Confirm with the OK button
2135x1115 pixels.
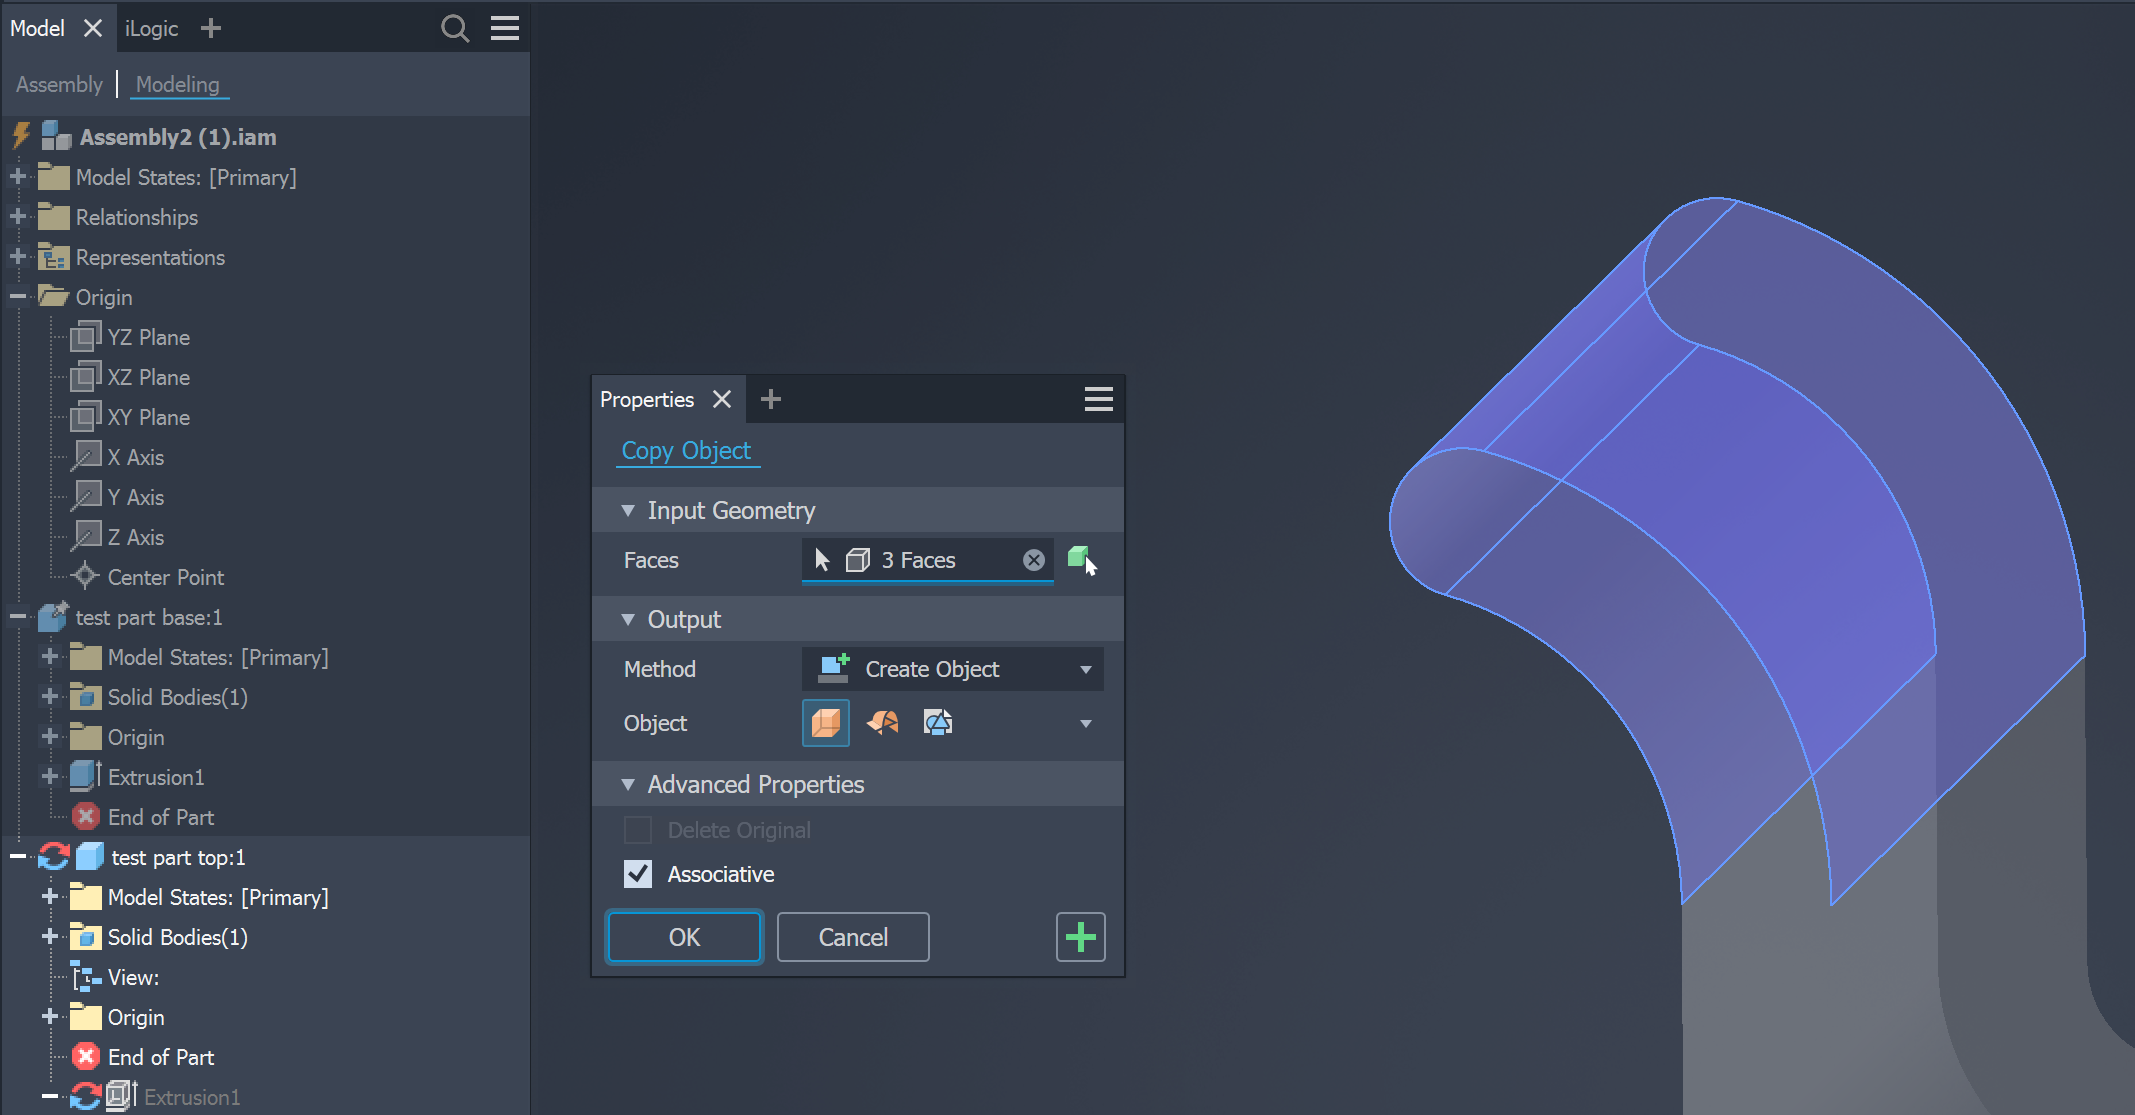click(685, 937)
